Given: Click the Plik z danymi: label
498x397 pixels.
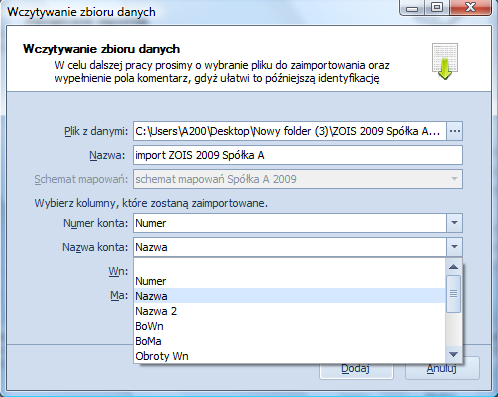Looking at the screenshot, I should pos(96,131).
